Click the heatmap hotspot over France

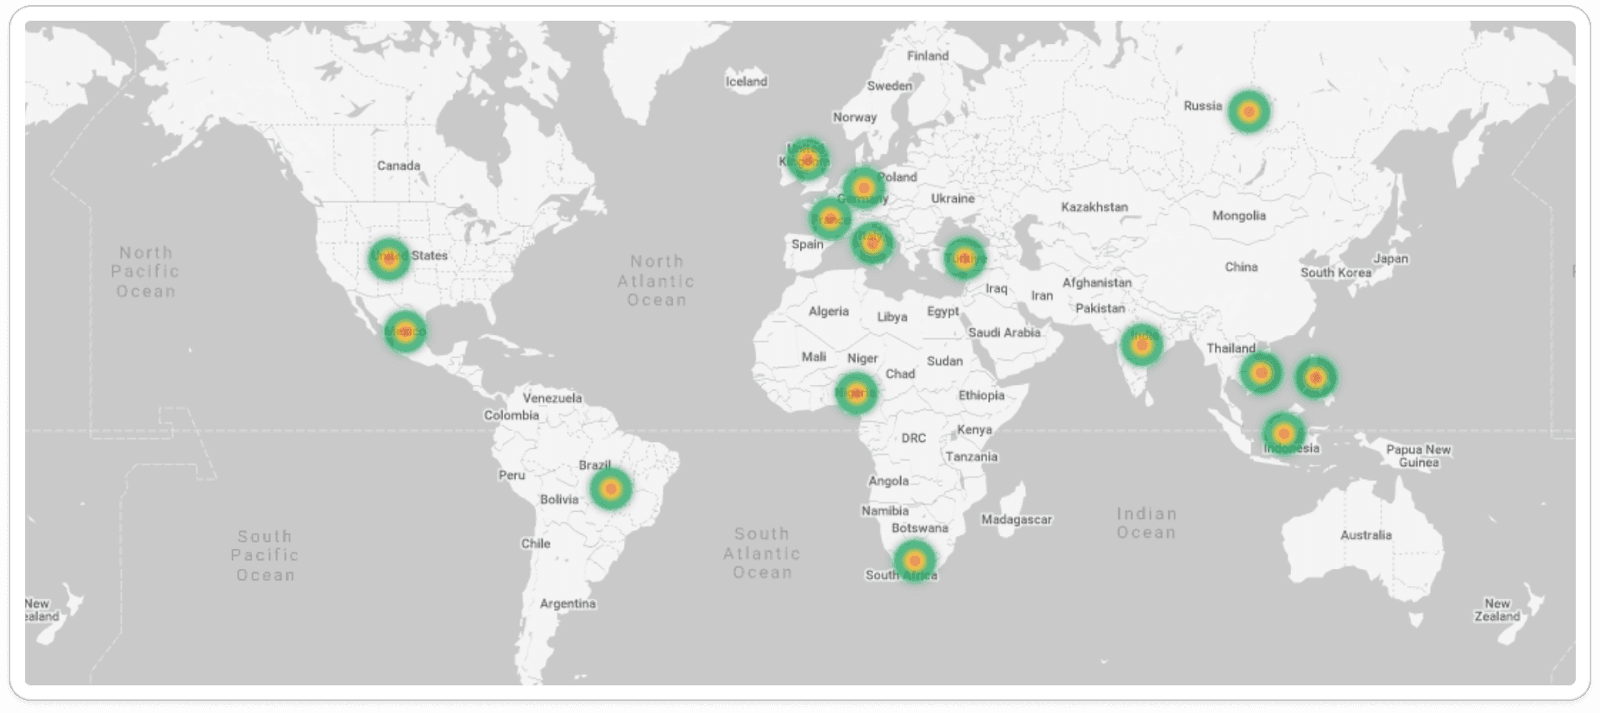pyautogui.click(x=830, y=218)
